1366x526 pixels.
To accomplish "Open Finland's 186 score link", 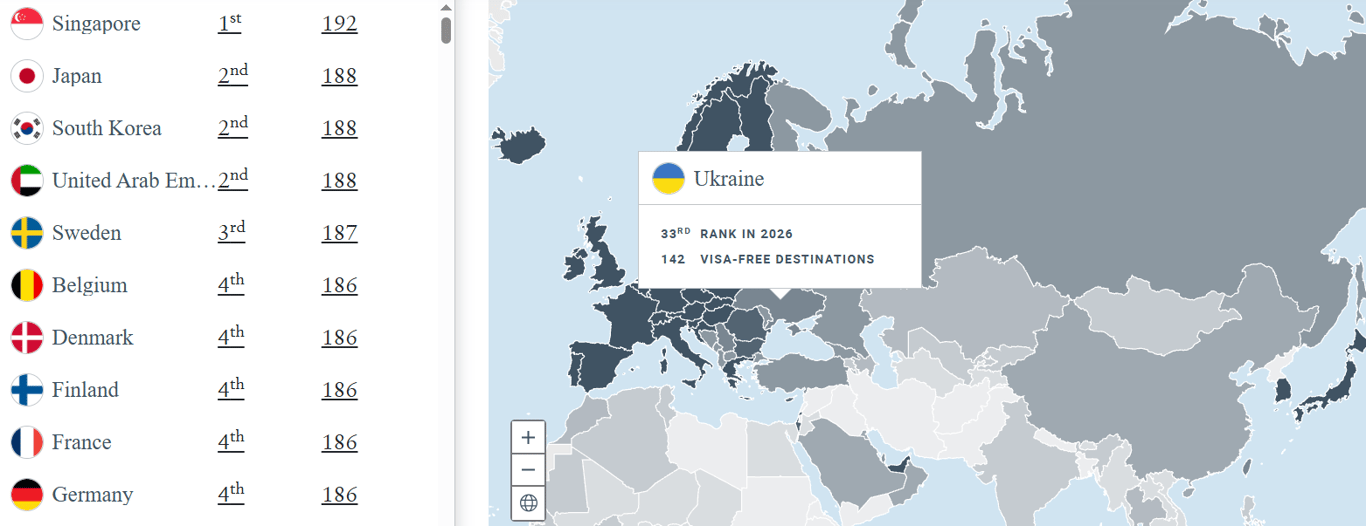I will click(x=340, y=390).
